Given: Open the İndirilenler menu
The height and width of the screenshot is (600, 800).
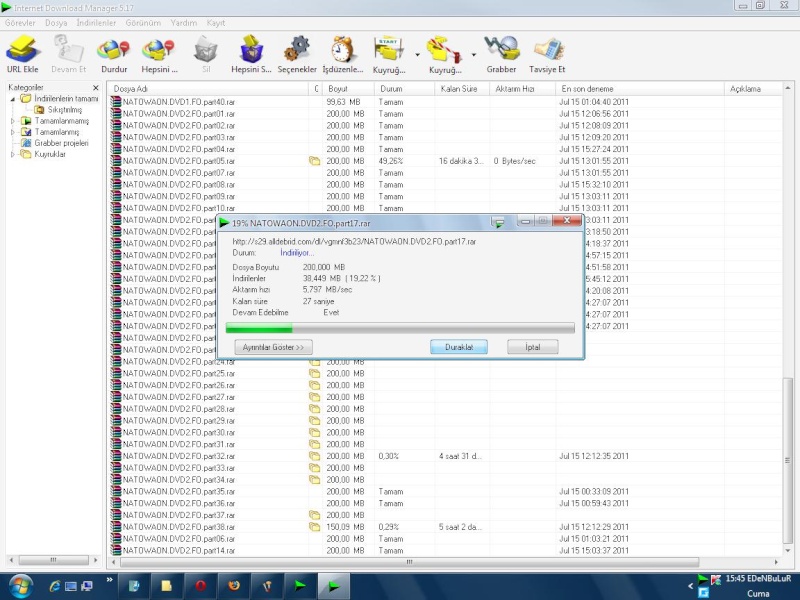Looking at the screenshot, I should pos(96,23).
